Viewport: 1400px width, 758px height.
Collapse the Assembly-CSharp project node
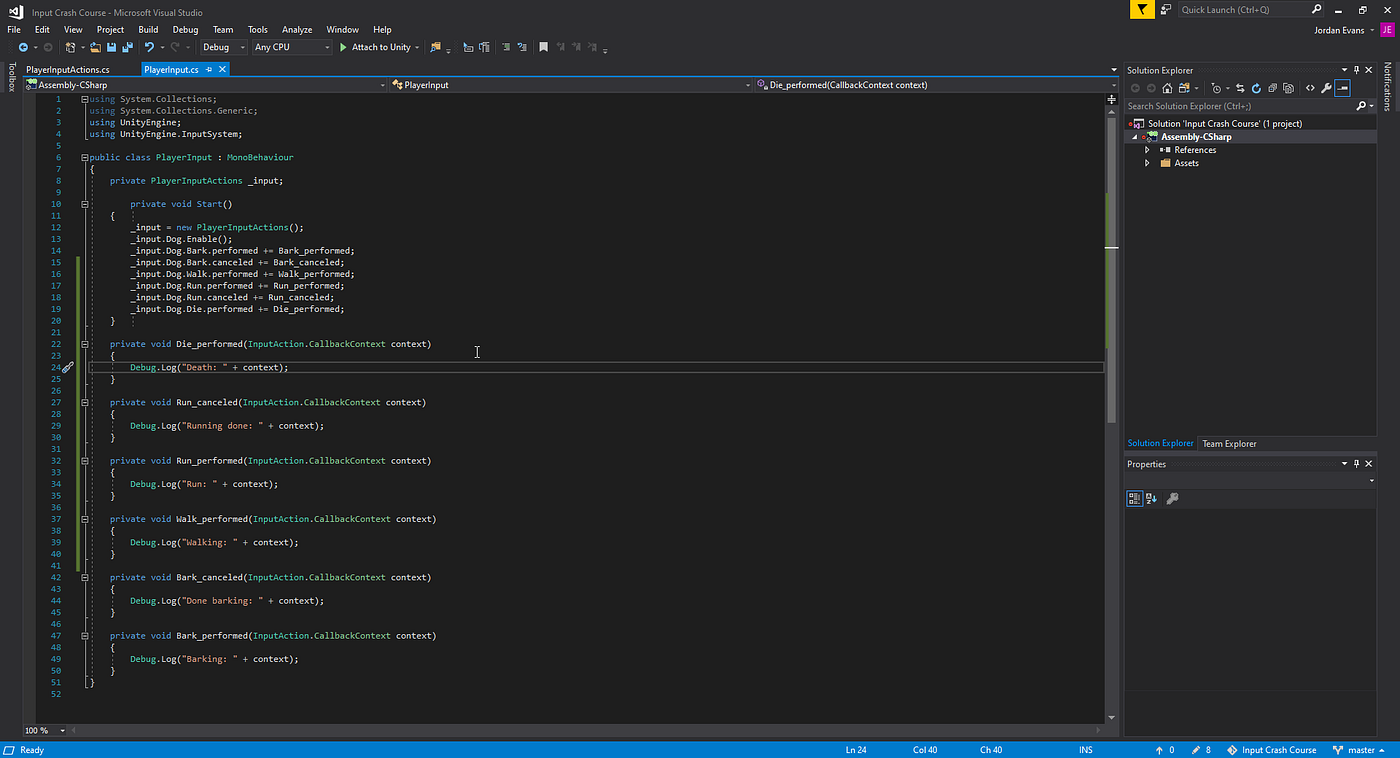[x=1135, y=137]
